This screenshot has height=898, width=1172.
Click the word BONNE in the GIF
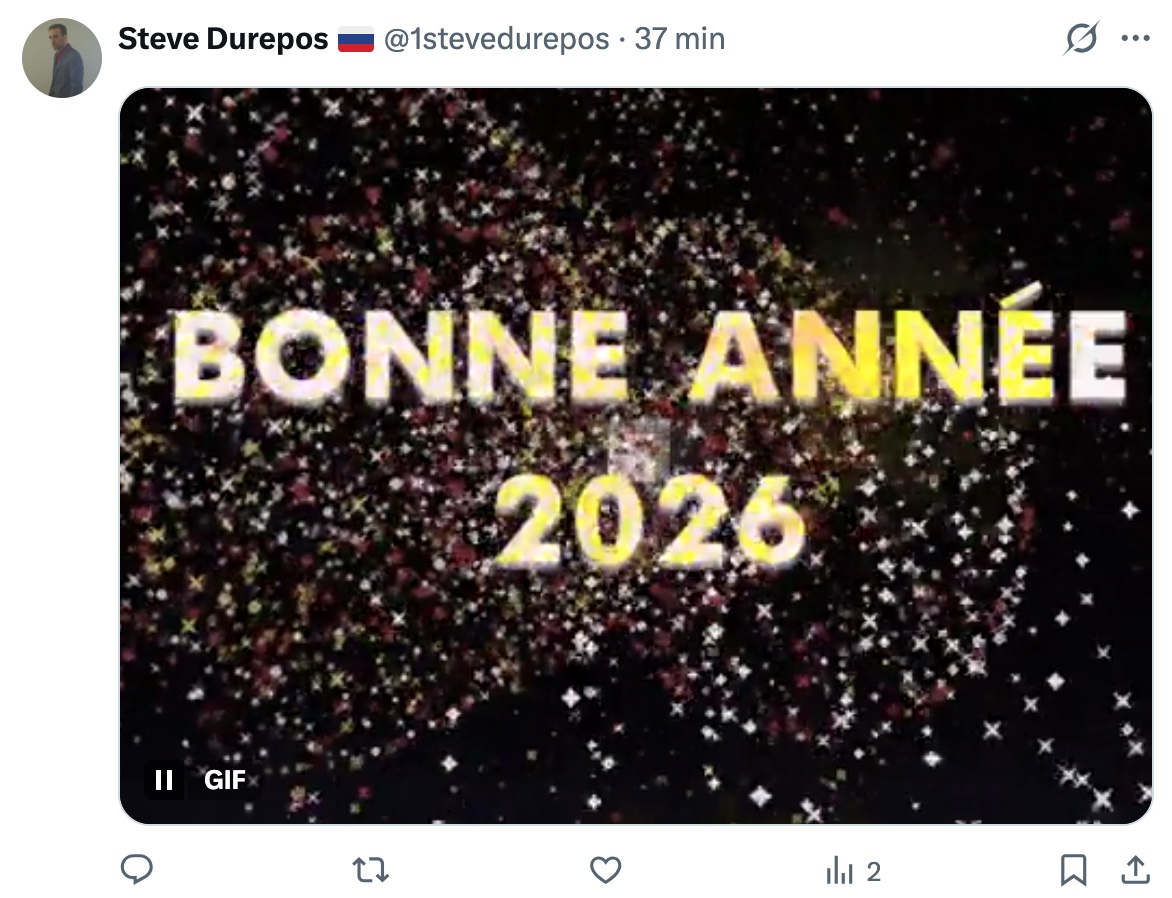click(400, 356)
